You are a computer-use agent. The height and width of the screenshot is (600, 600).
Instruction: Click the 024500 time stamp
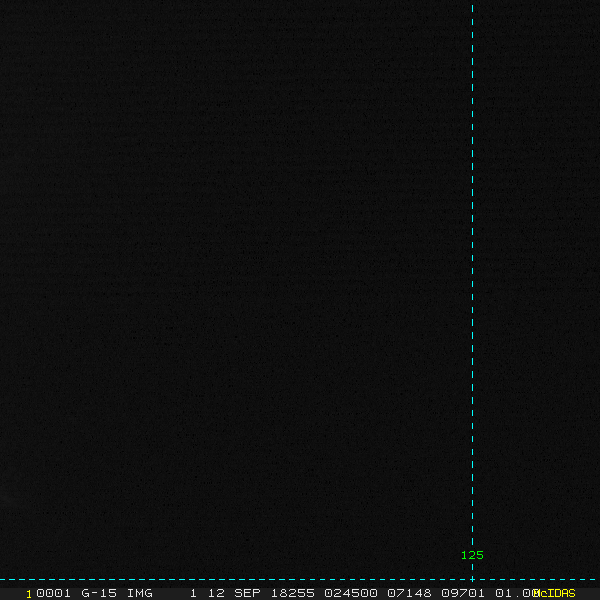[x=350, y=593]
